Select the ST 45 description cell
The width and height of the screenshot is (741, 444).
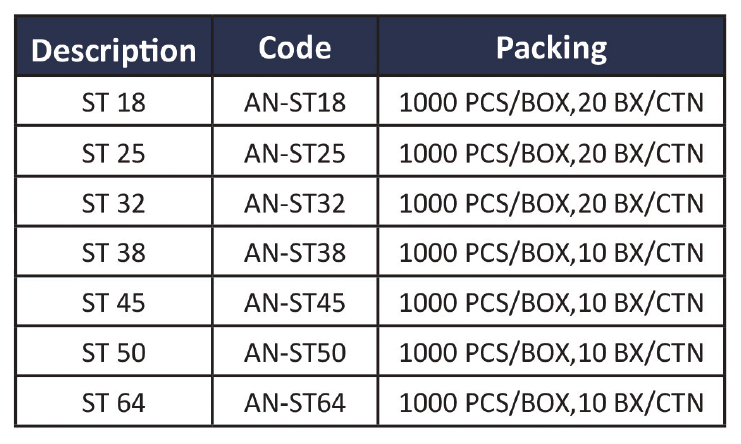click(113, 303)
